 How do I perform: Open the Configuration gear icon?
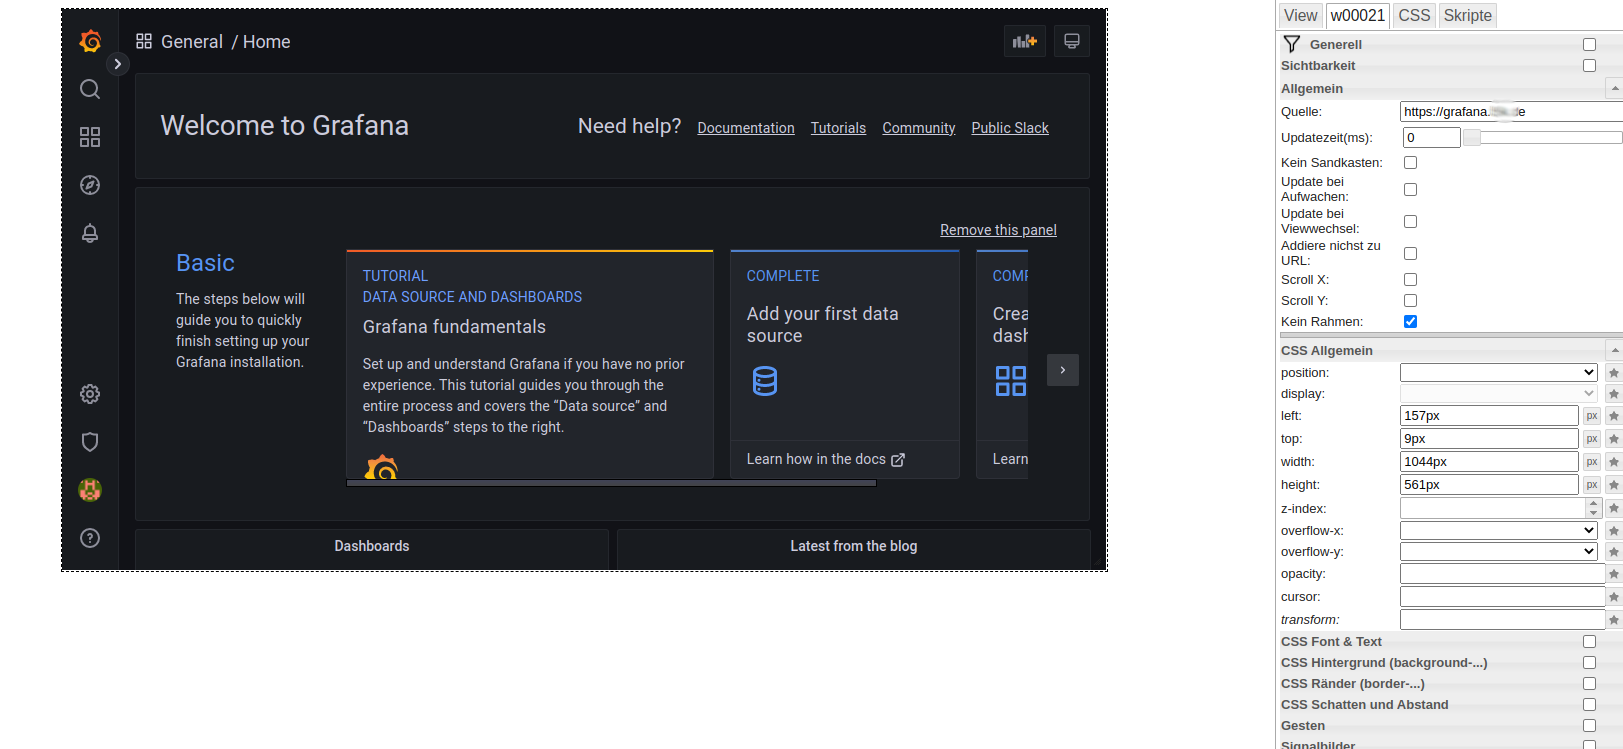(90, 394)
